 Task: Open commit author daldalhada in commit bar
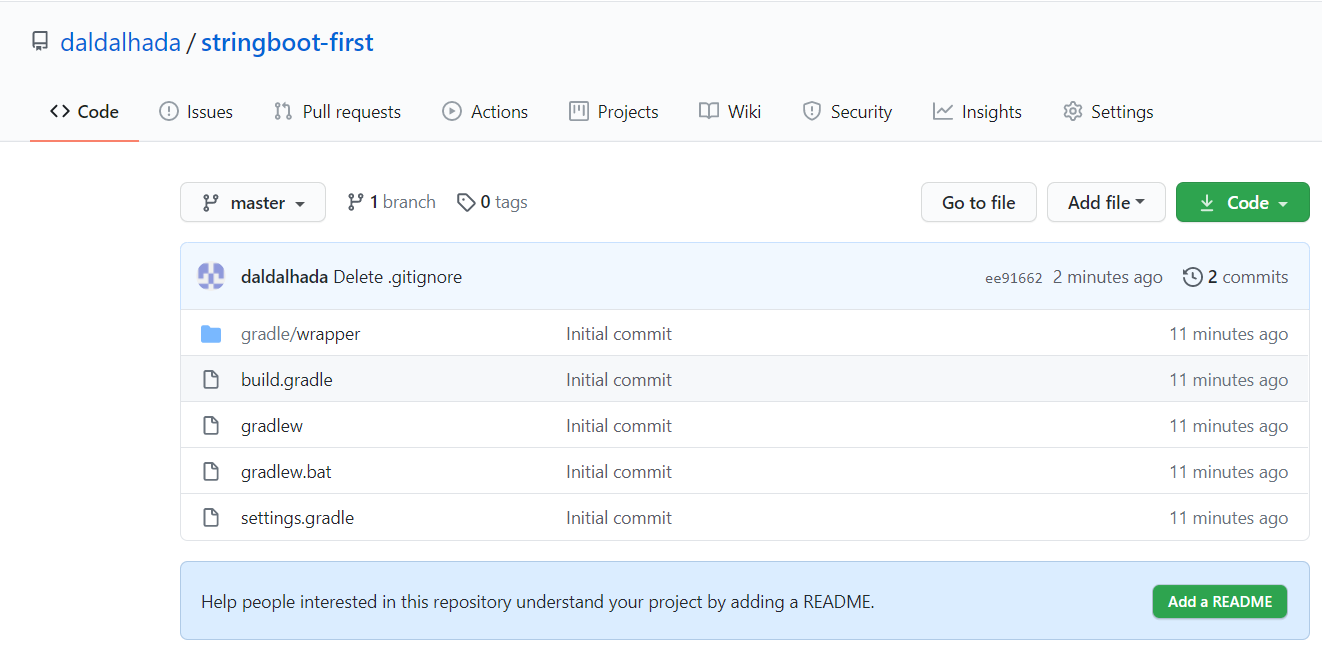[284, 277]
